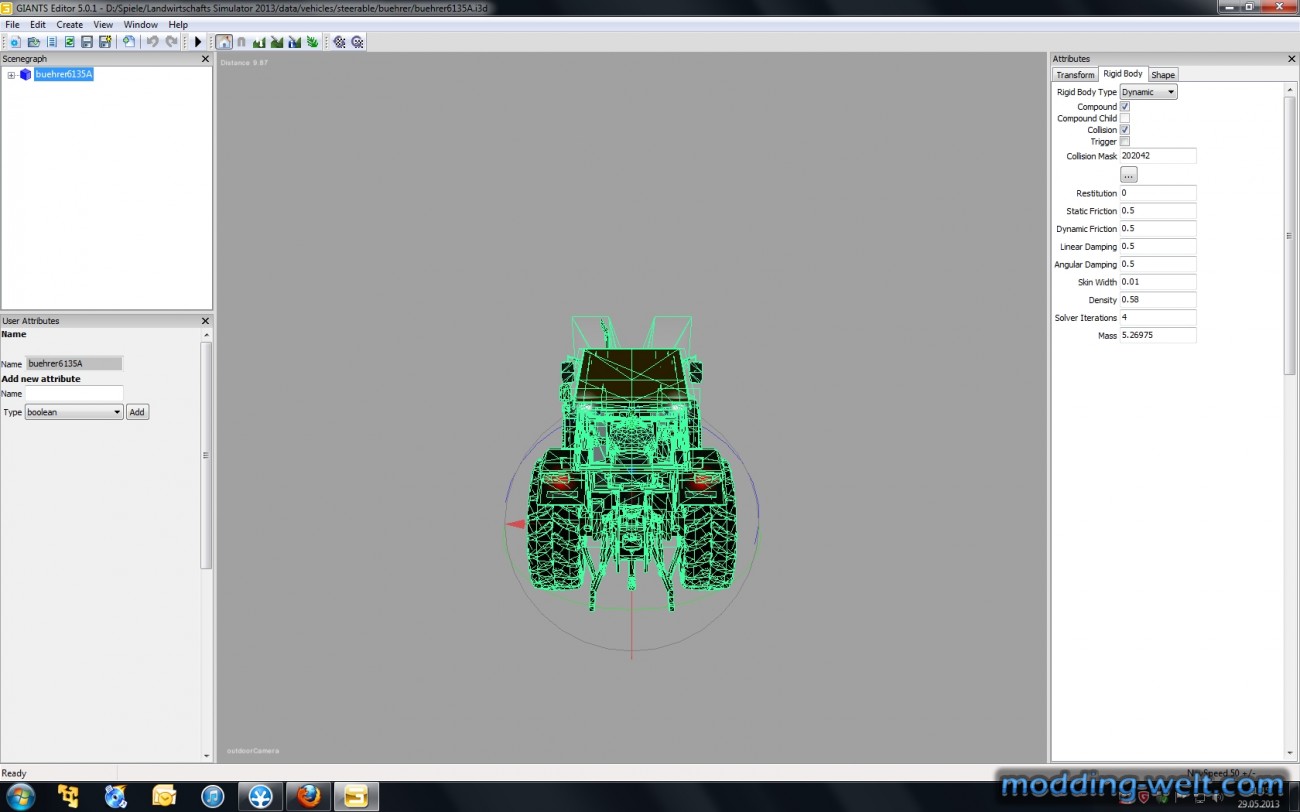1300x812 pixels.
Task: Click the Static Friction field
Action: tap(1158, 211)
